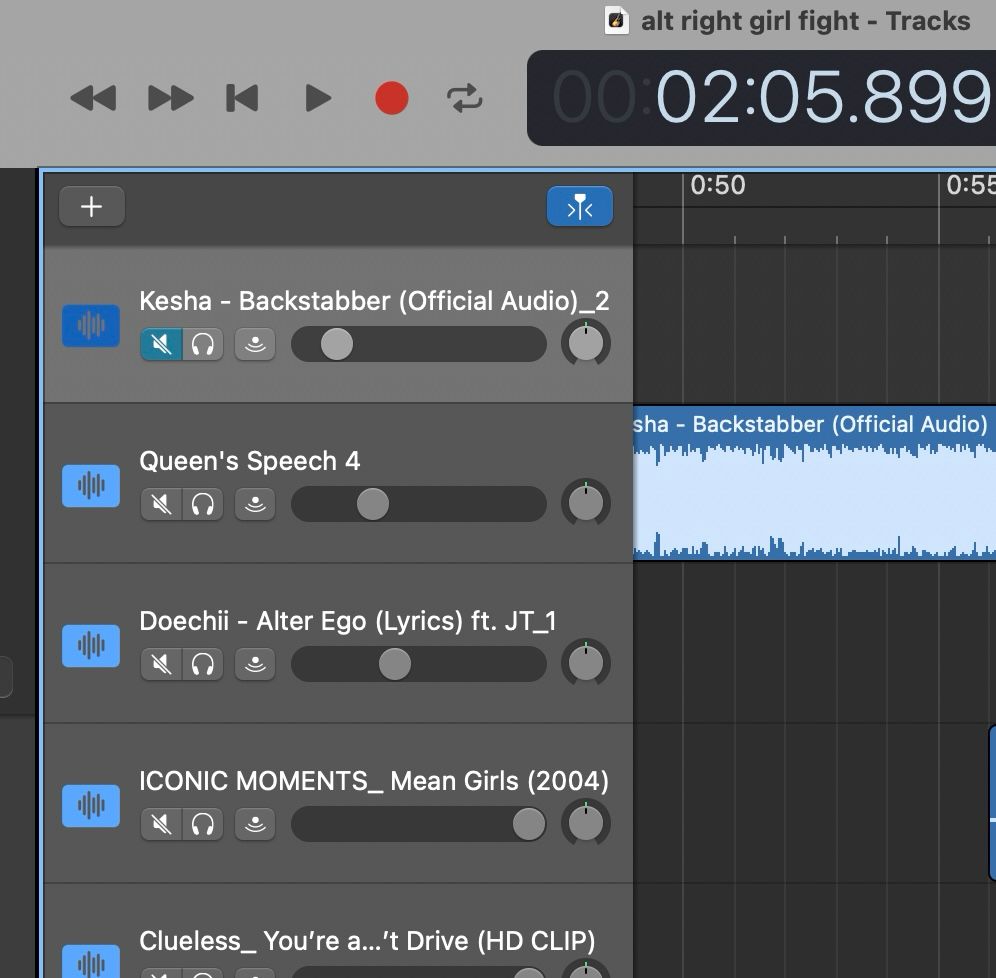996x978 pixels.
Task: Start recording with the red Record button
Action: 391,98
